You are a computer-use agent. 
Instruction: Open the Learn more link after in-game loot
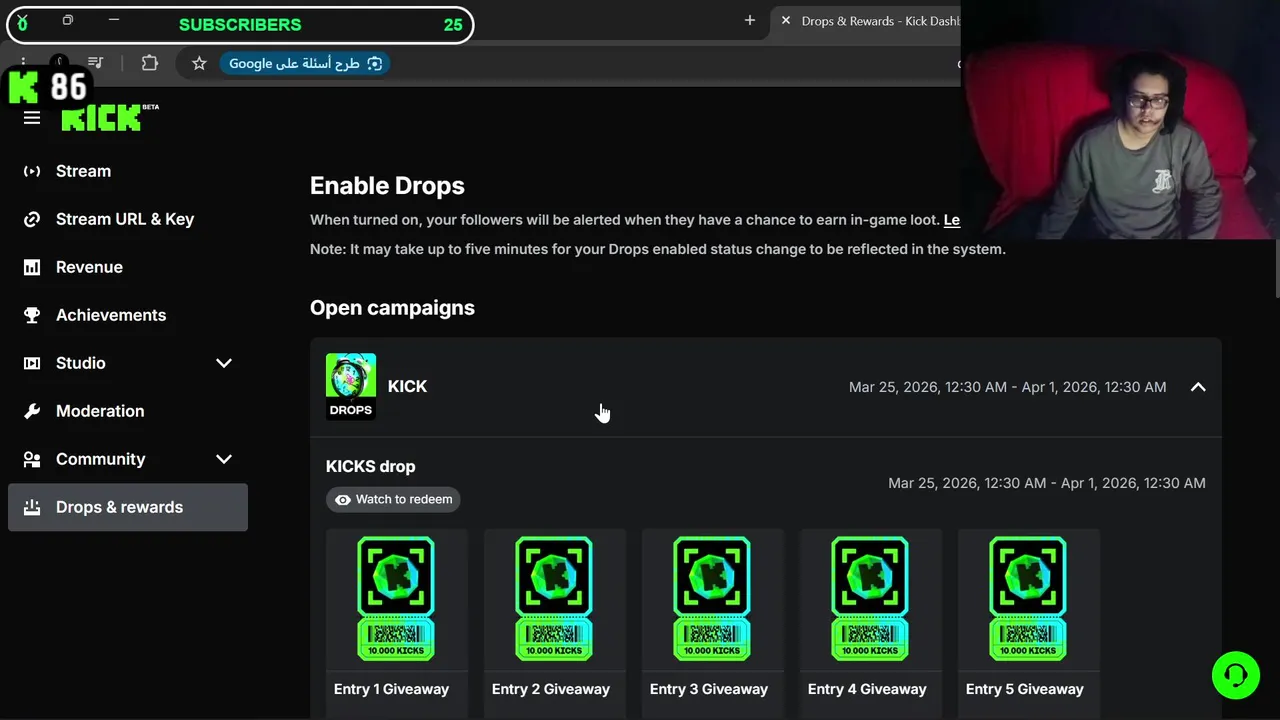[952, 220]
